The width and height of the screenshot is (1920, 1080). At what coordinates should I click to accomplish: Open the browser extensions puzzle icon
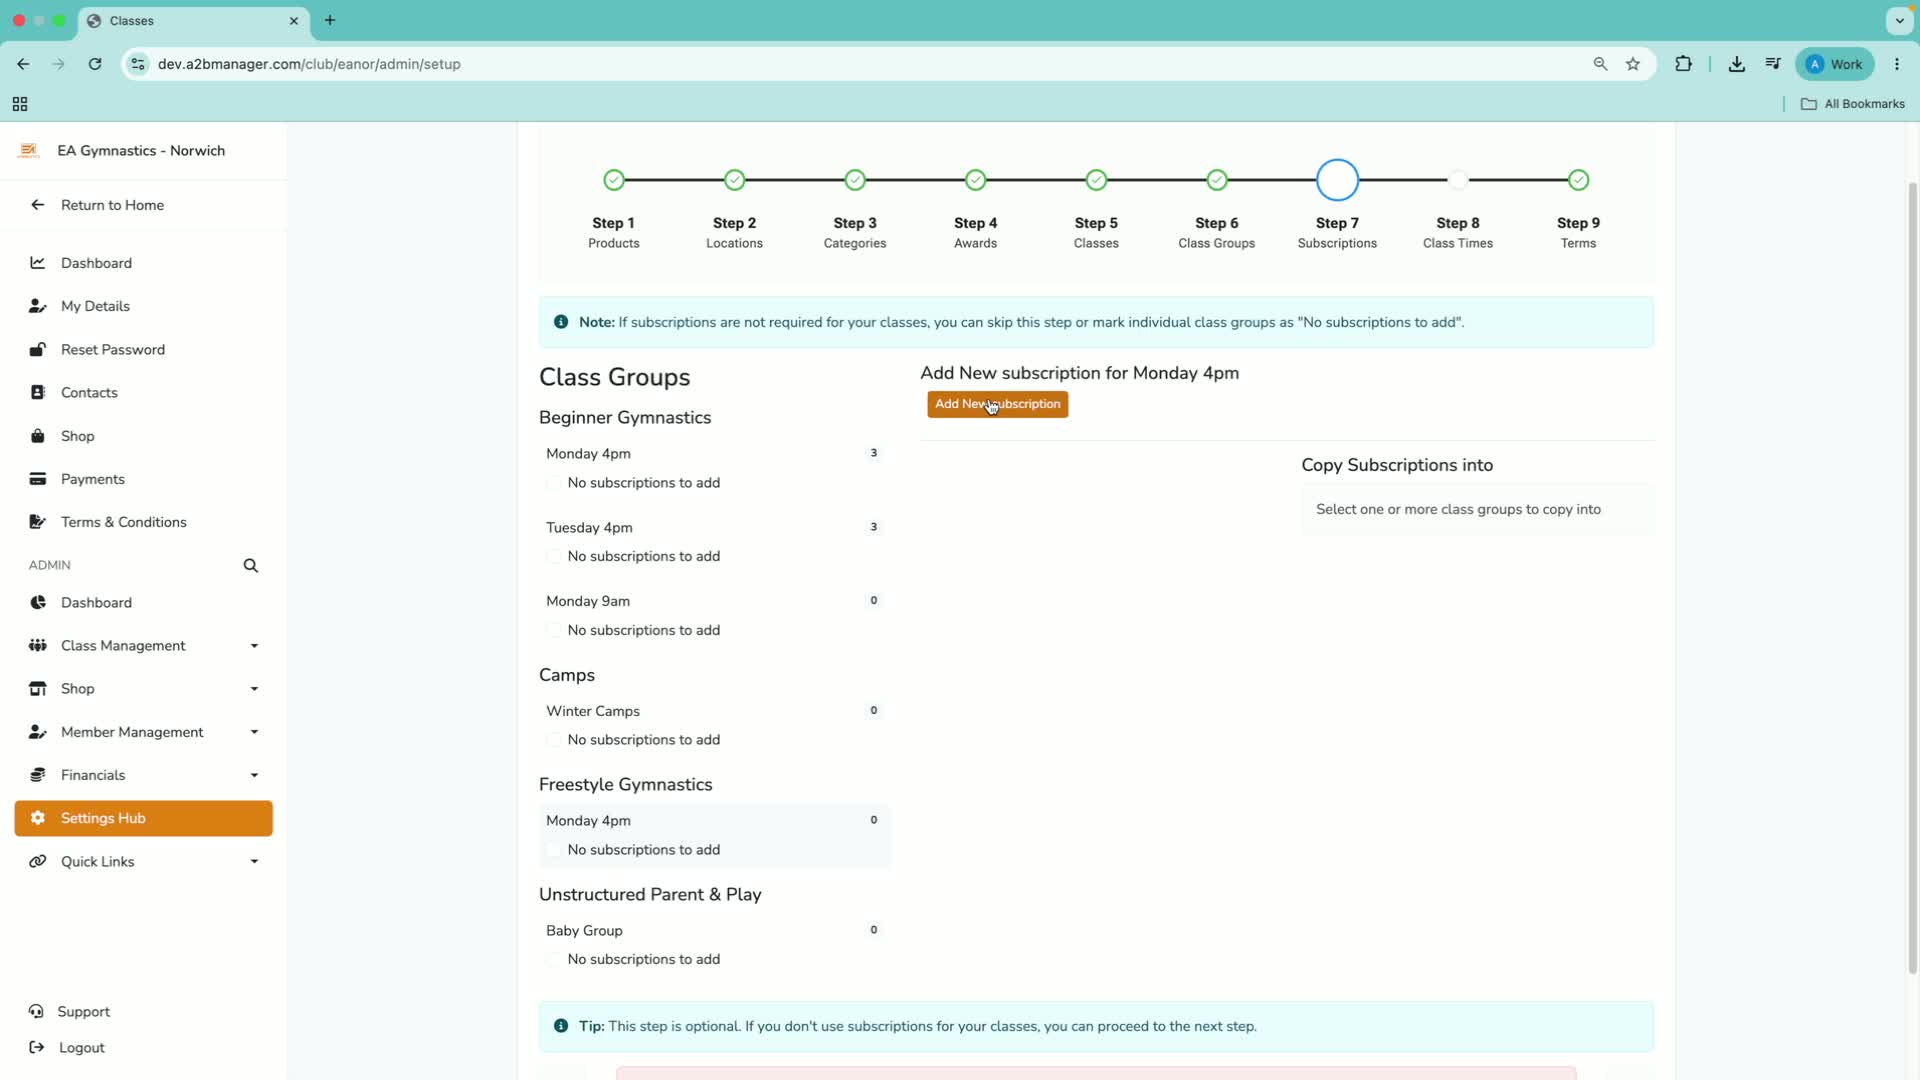click(1684, 64)
